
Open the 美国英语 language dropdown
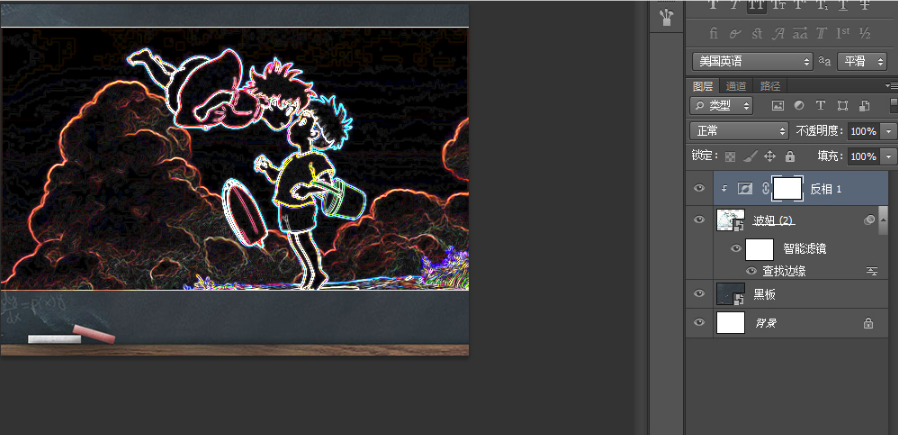point(753,61)
